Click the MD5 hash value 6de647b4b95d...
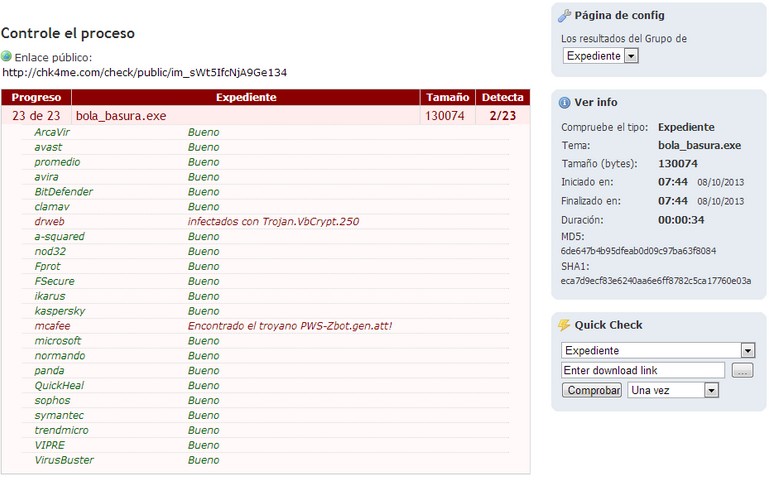The image size is (769, 482). point(638,251)
